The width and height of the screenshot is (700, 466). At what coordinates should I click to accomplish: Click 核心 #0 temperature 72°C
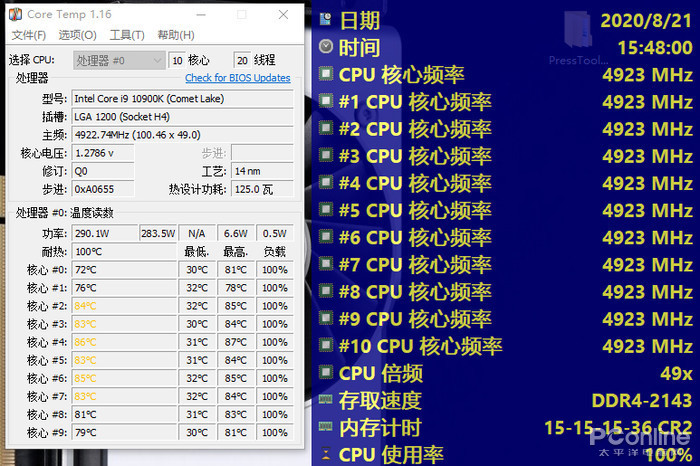[124, 270]
